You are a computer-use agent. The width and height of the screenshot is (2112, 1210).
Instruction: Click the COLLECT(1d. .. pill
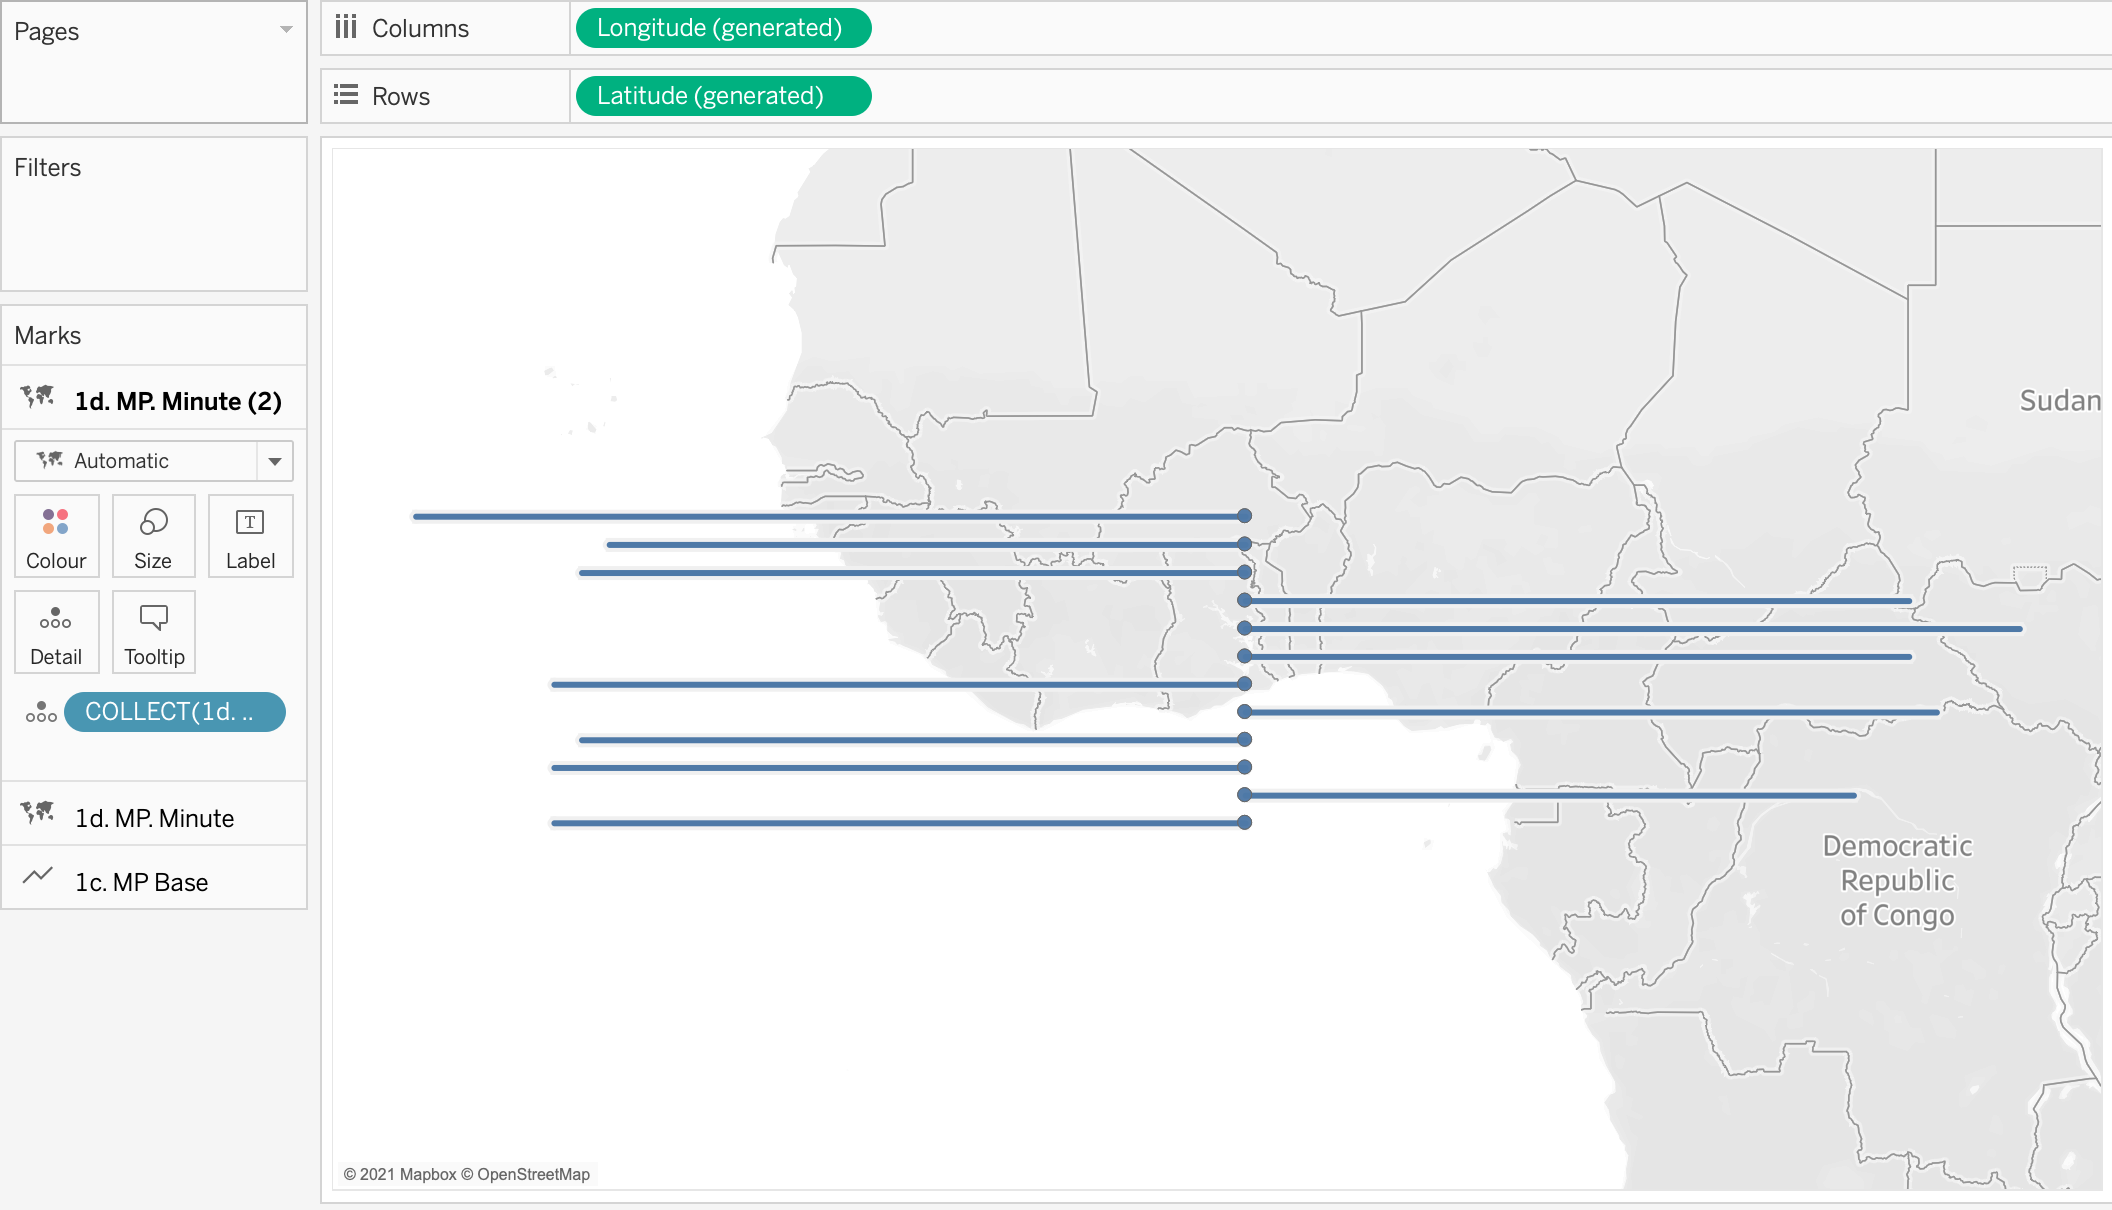(175, 712)
